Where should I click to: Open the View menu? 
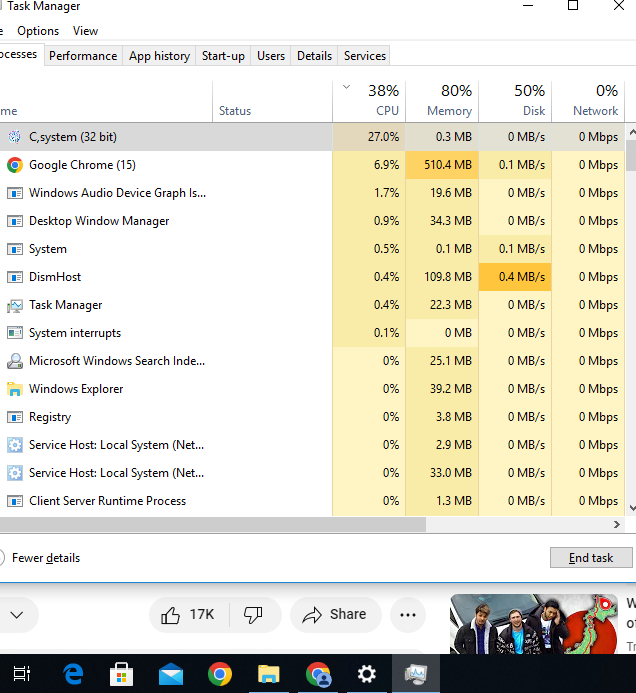(85, 31)
